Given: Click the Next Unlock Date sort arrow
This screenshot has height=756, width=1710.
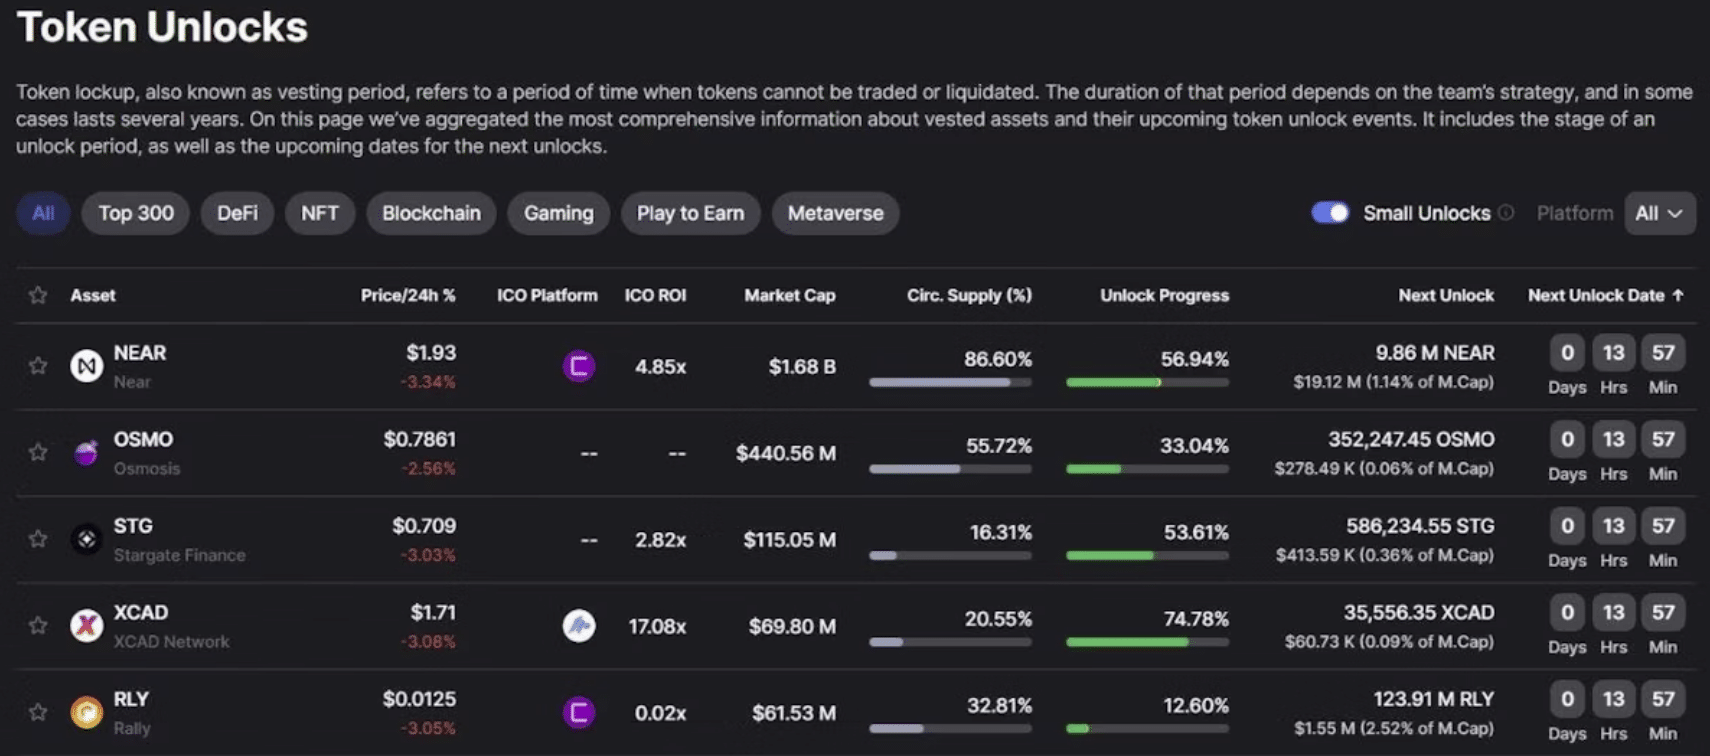Looking at the screenshot, I should [1678, 295].
